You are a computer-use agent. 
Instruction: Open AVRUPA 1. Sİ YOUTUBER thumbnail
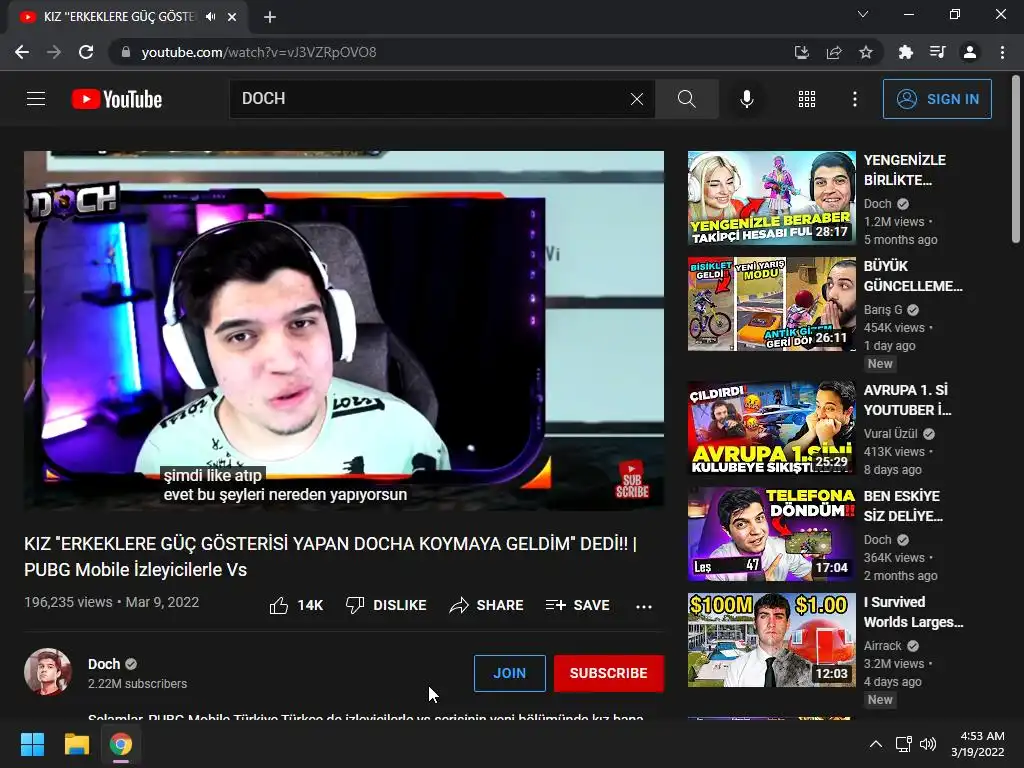tap(772, 428)
